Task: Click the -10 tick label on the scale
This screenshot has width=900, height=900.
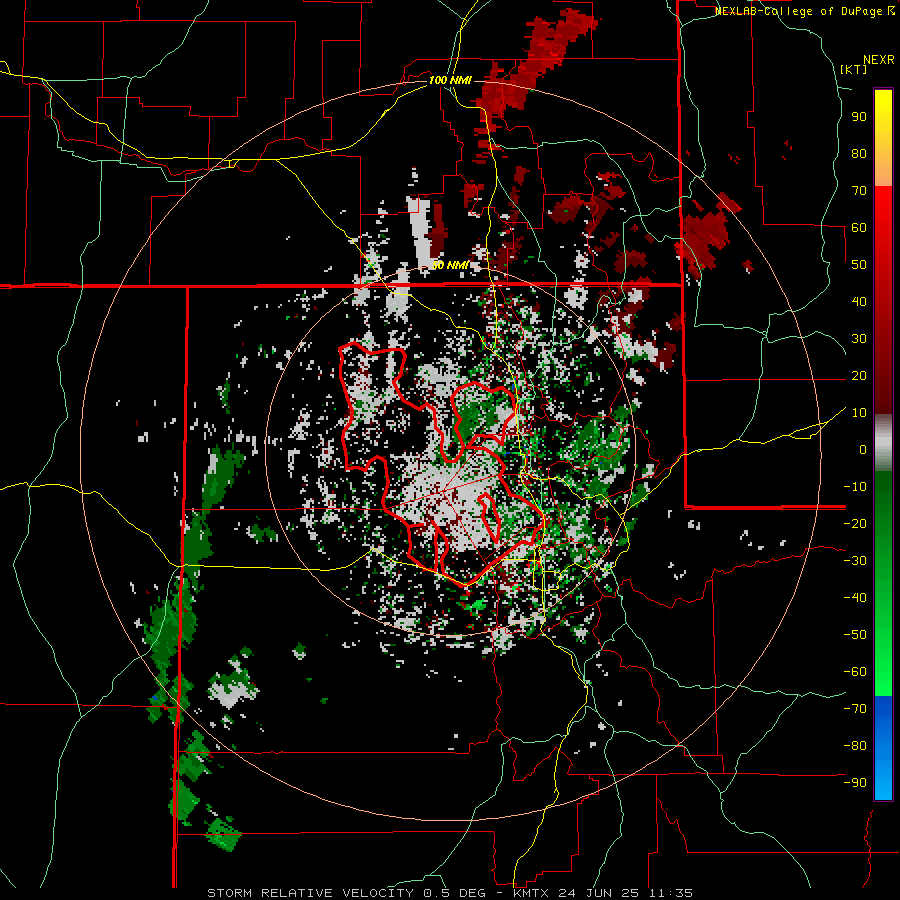Action: click(x=855, y=487)
